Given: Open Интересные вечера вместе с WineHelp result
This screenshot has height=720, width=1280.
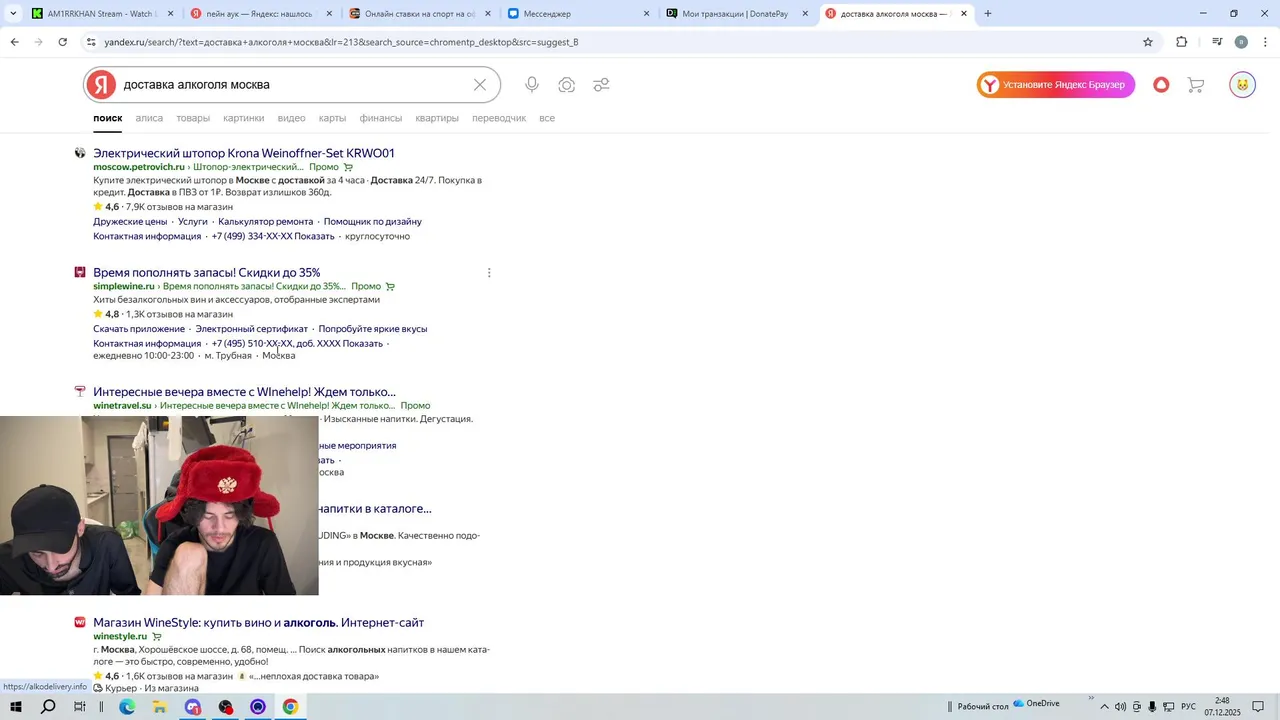Looking at the screenshot, I should pyautogui.click(x=244, y=392).
